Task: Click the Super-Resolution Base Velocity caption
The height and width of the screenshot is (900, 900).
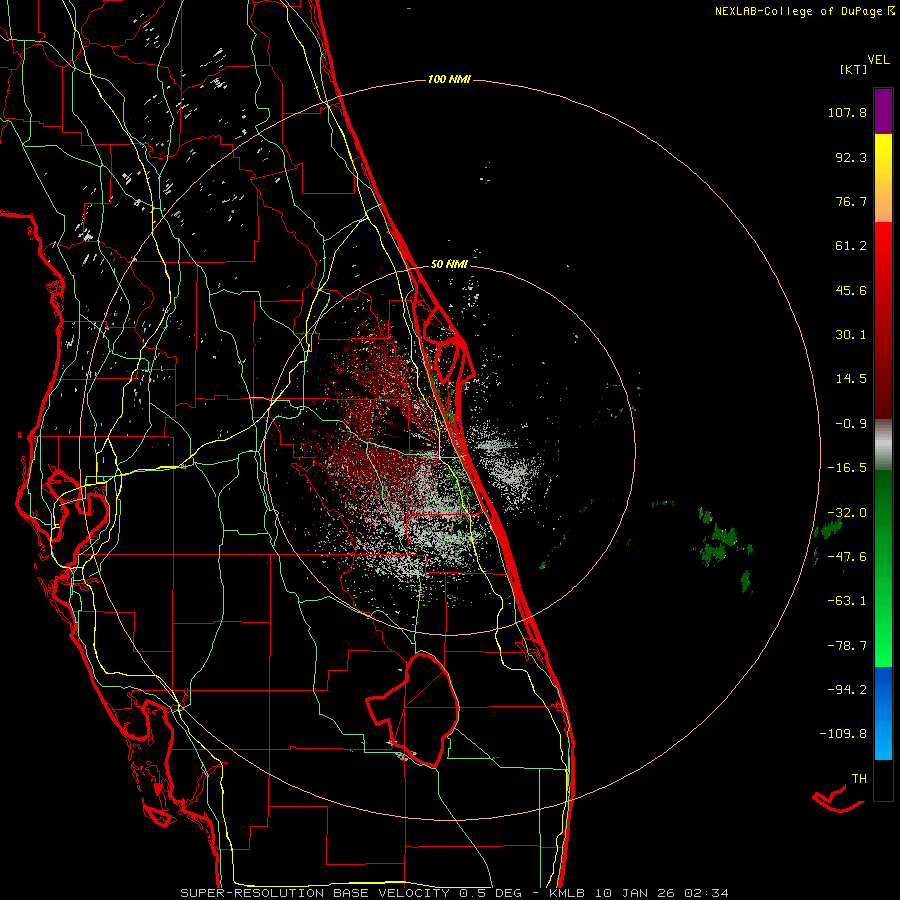Action: [x=454, y=893]
